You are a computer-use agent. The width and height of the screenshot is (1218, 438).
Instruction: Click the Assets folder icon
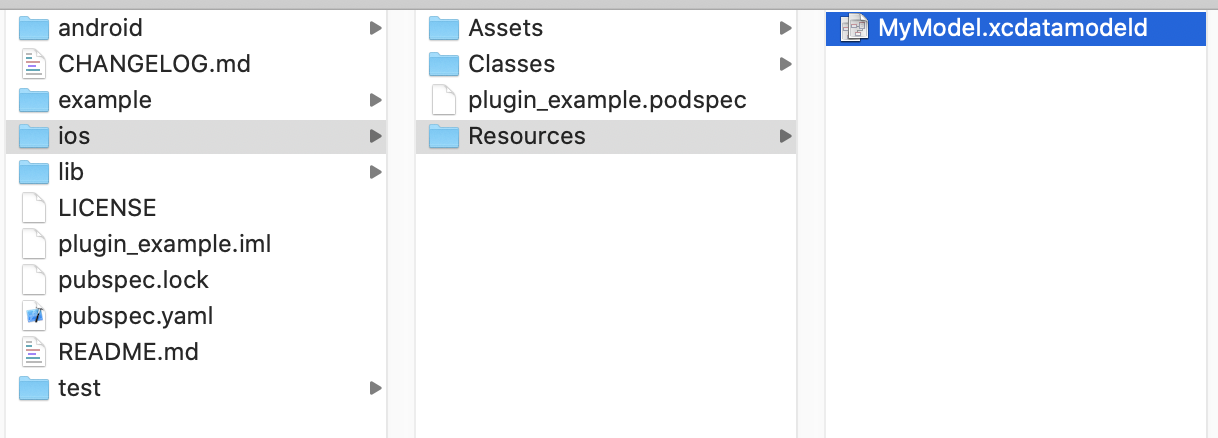coord(444,28)
